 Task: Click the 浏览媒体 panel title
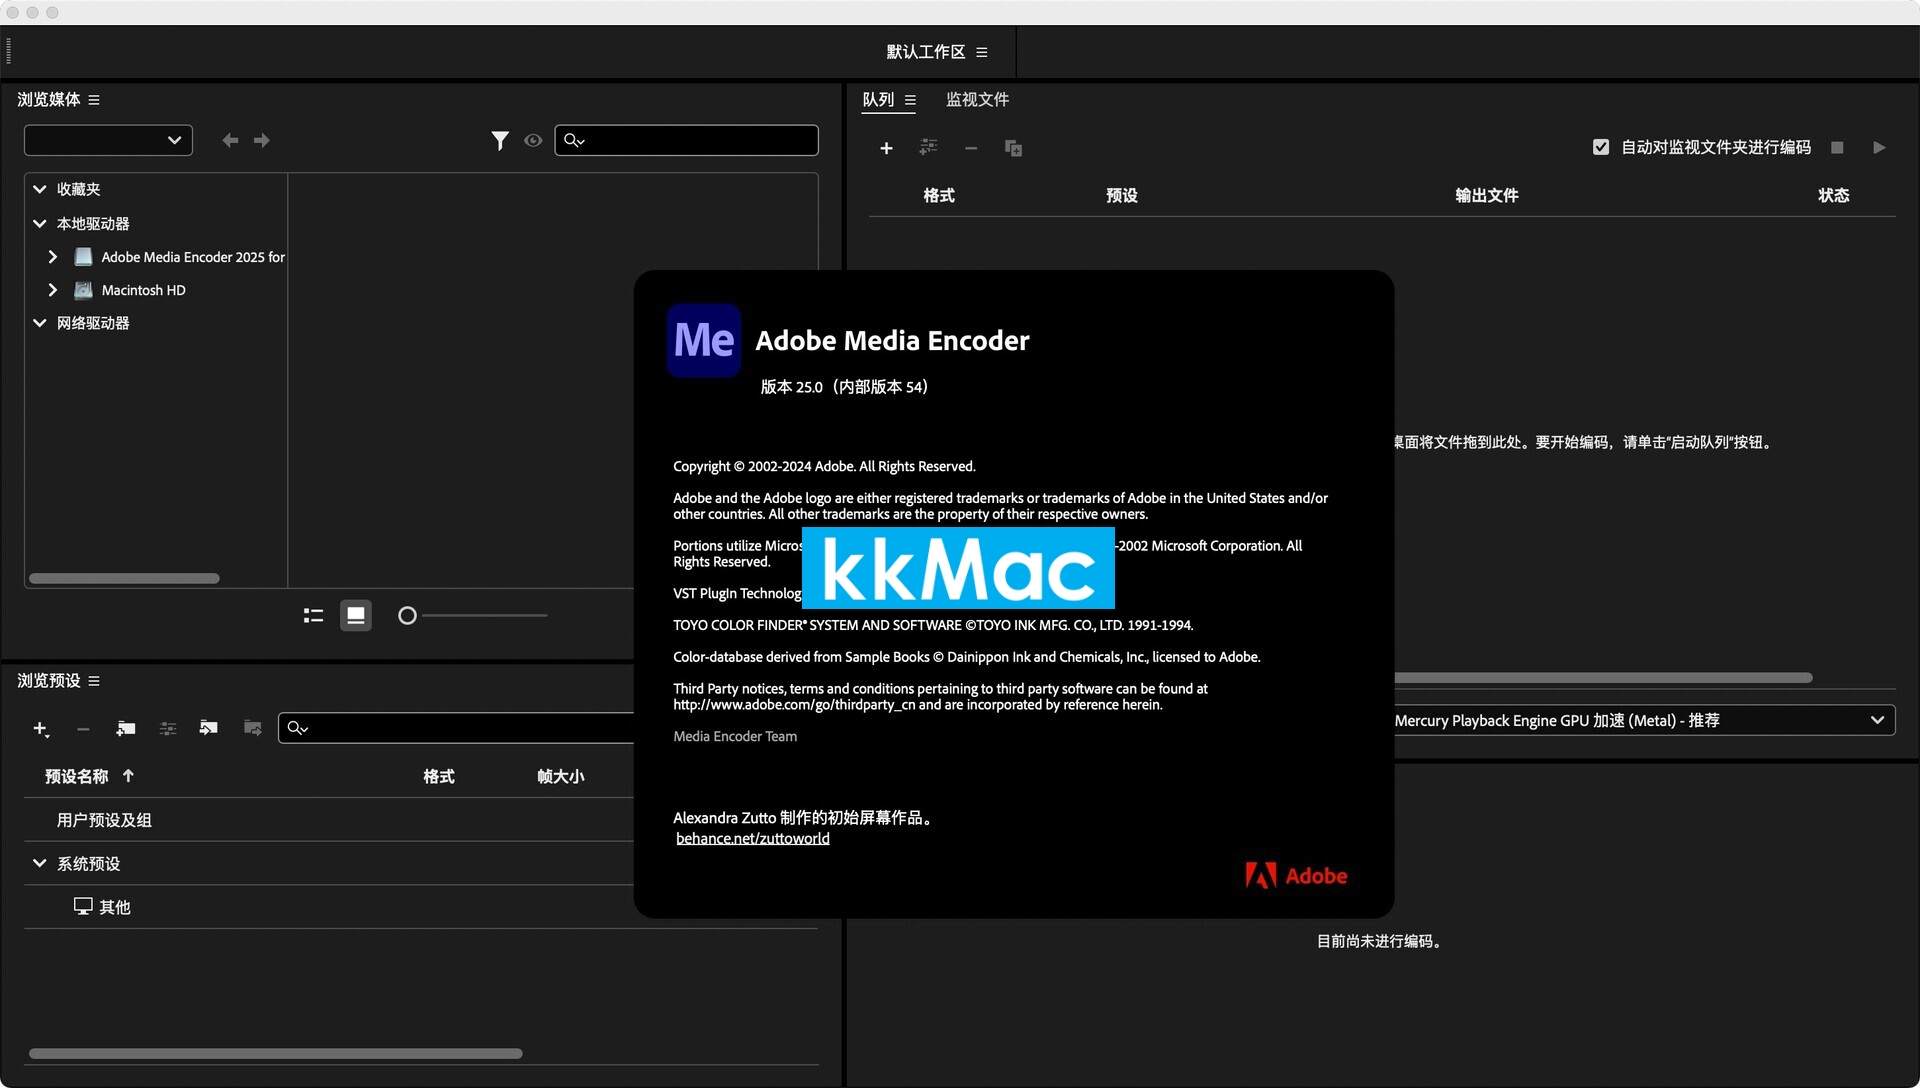point(49,100)
